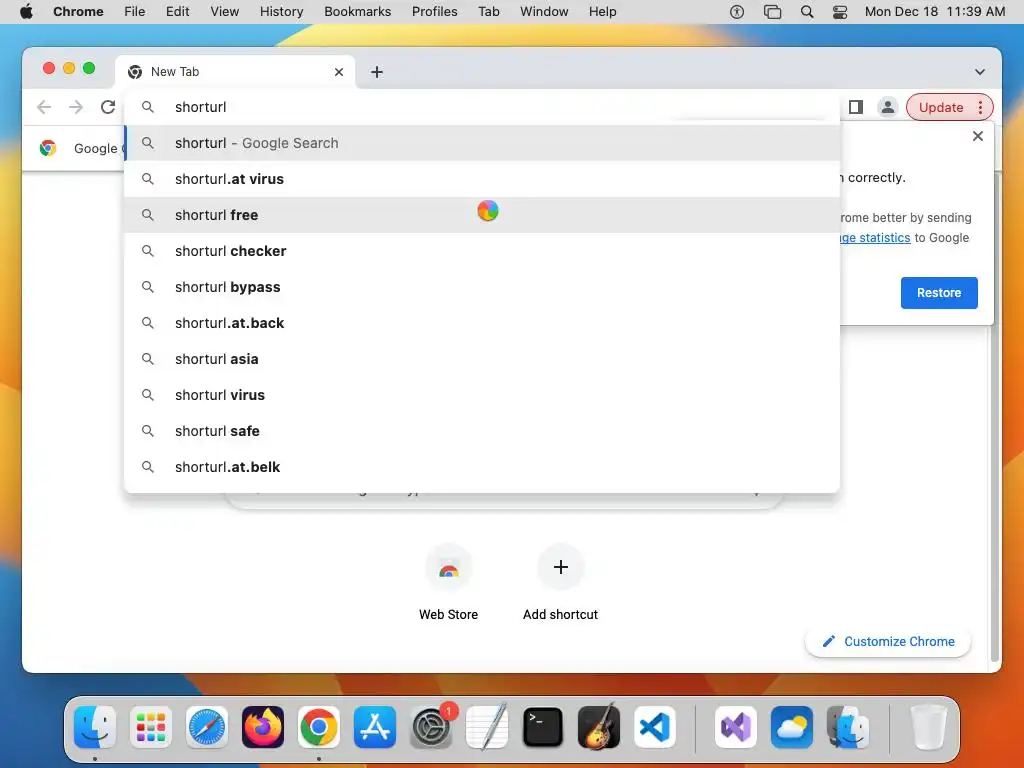Click the Chrome back arrow
This screenshot has height=768, width=1024.
pos(44,107)
